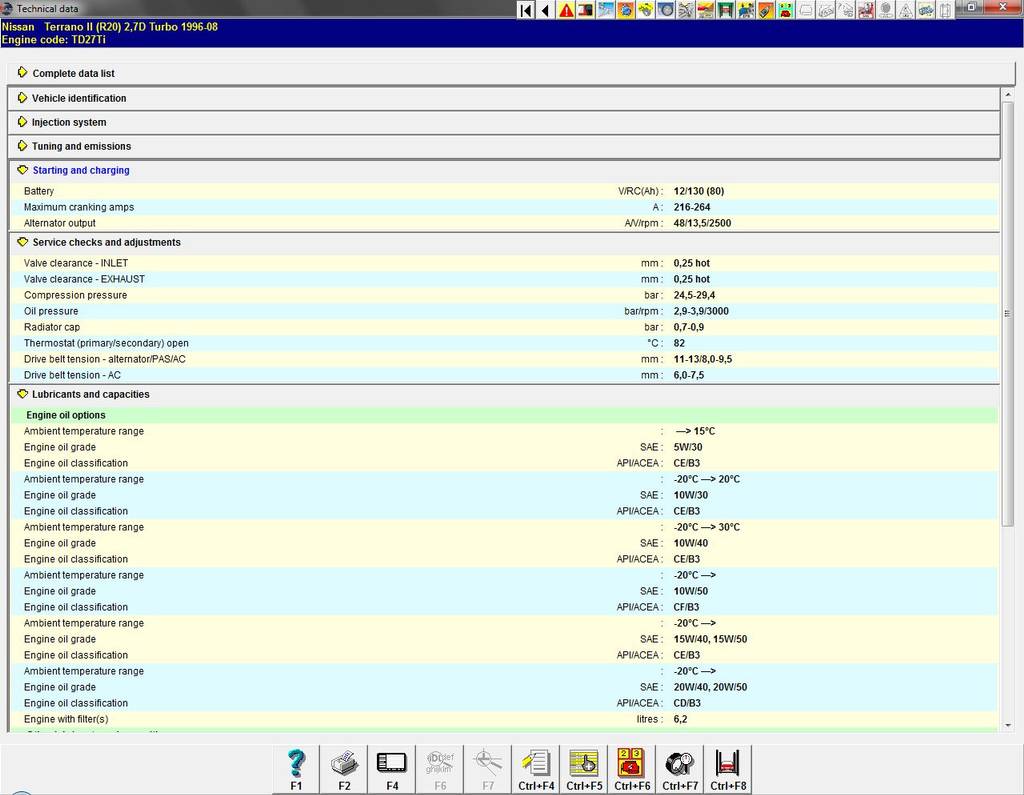Open the Ctrl+F6 red engine icon

click(632, 769)
